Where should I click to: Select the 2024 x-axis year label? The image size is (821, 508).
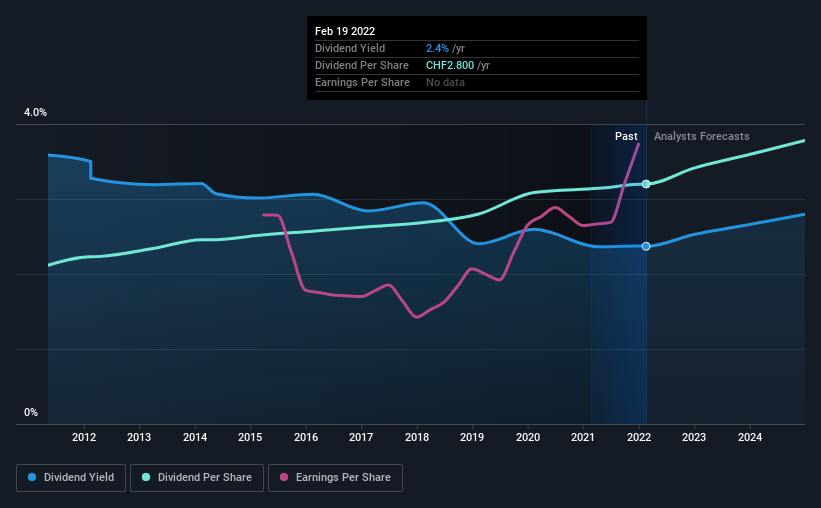750,437
